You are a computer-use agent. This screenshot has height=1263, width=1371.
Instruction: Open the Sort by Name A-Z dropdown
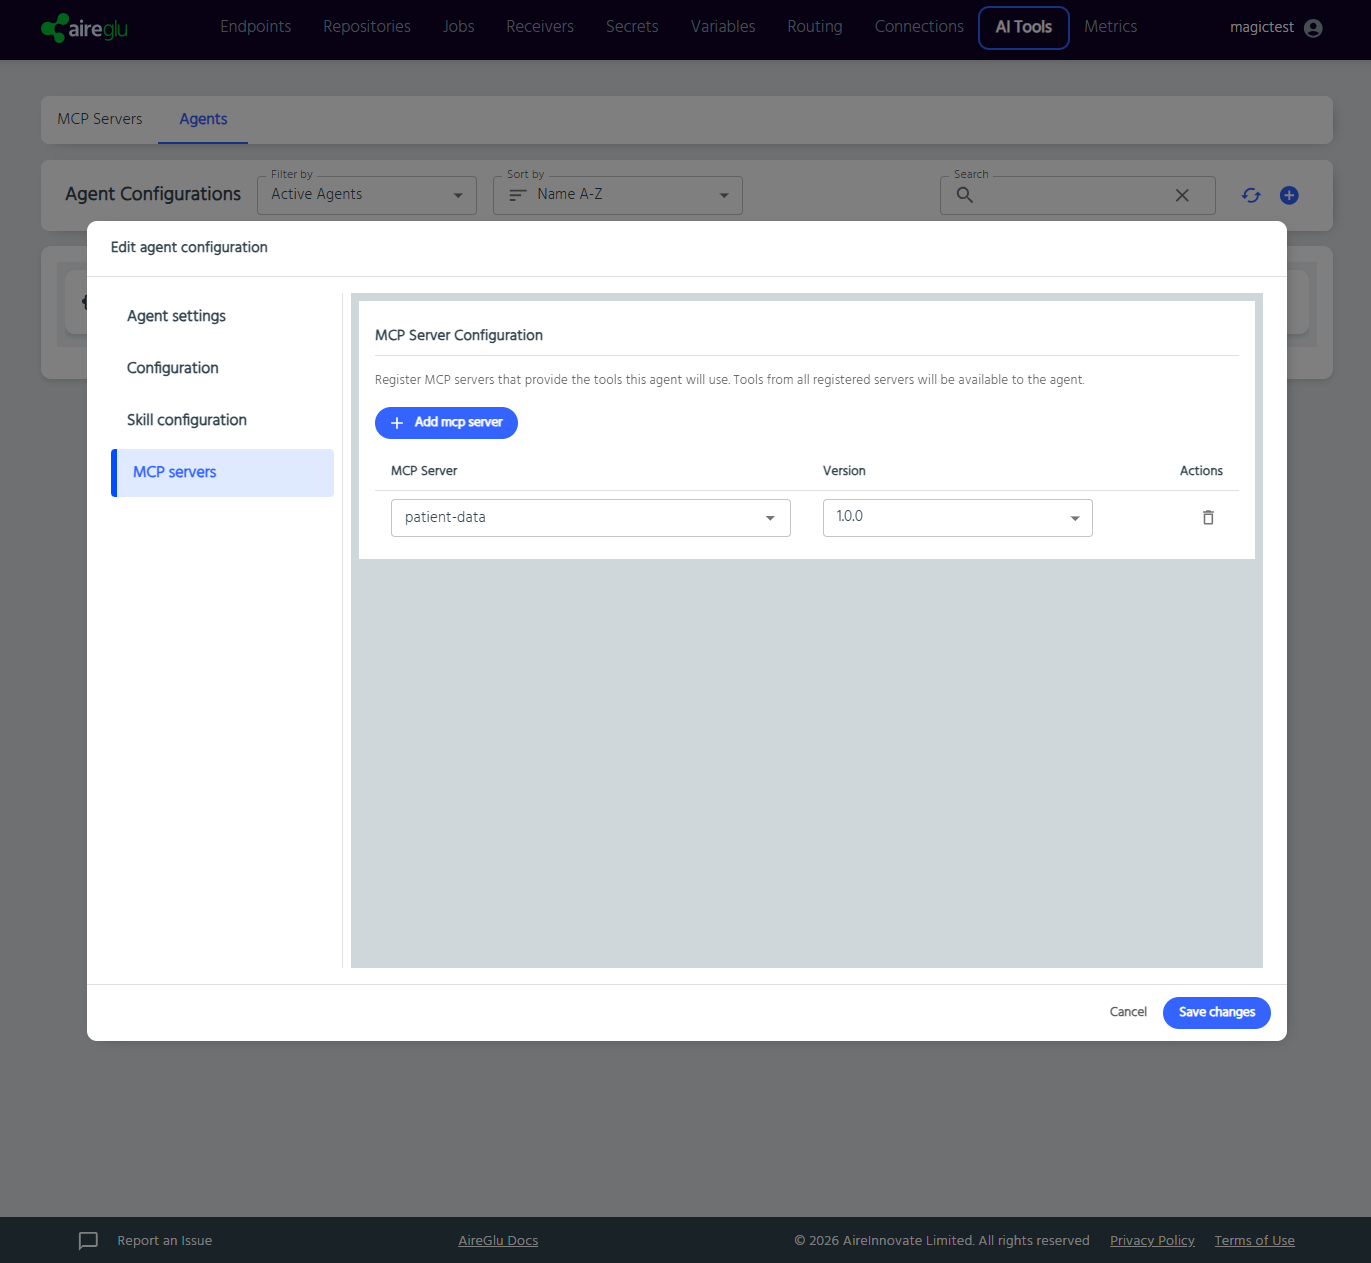click(618, 195)
